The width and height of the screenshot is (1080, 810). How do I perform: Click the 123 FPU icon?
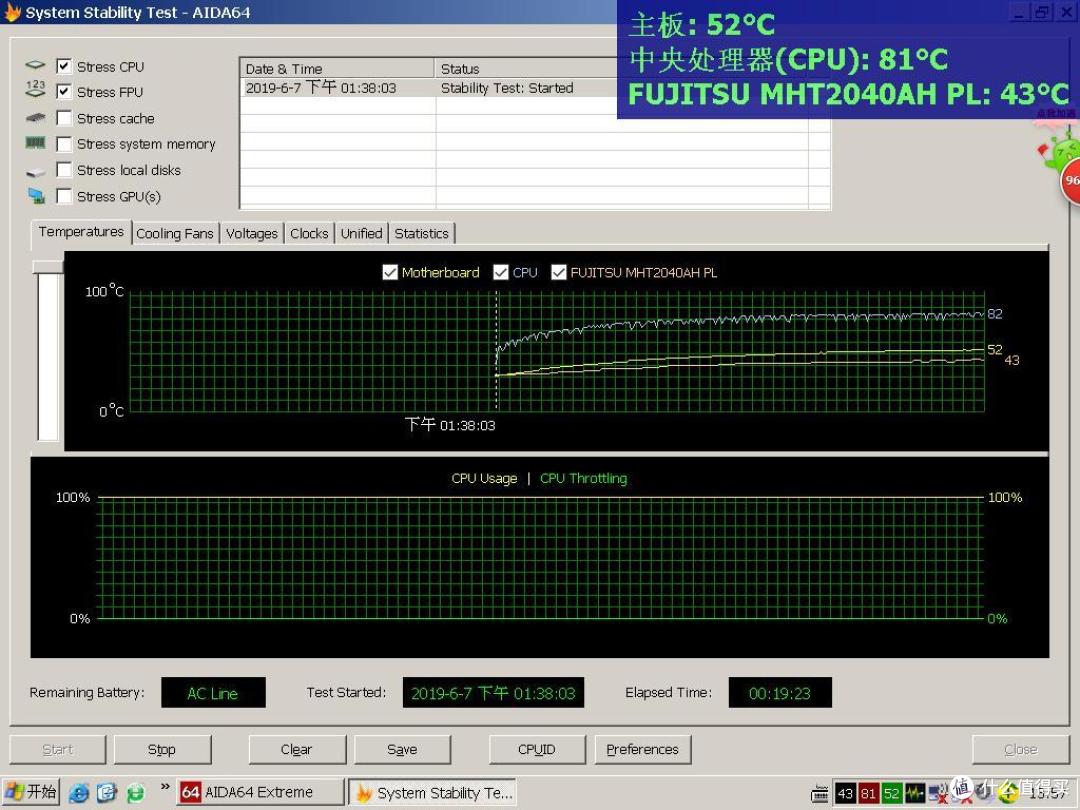point(35,88)
